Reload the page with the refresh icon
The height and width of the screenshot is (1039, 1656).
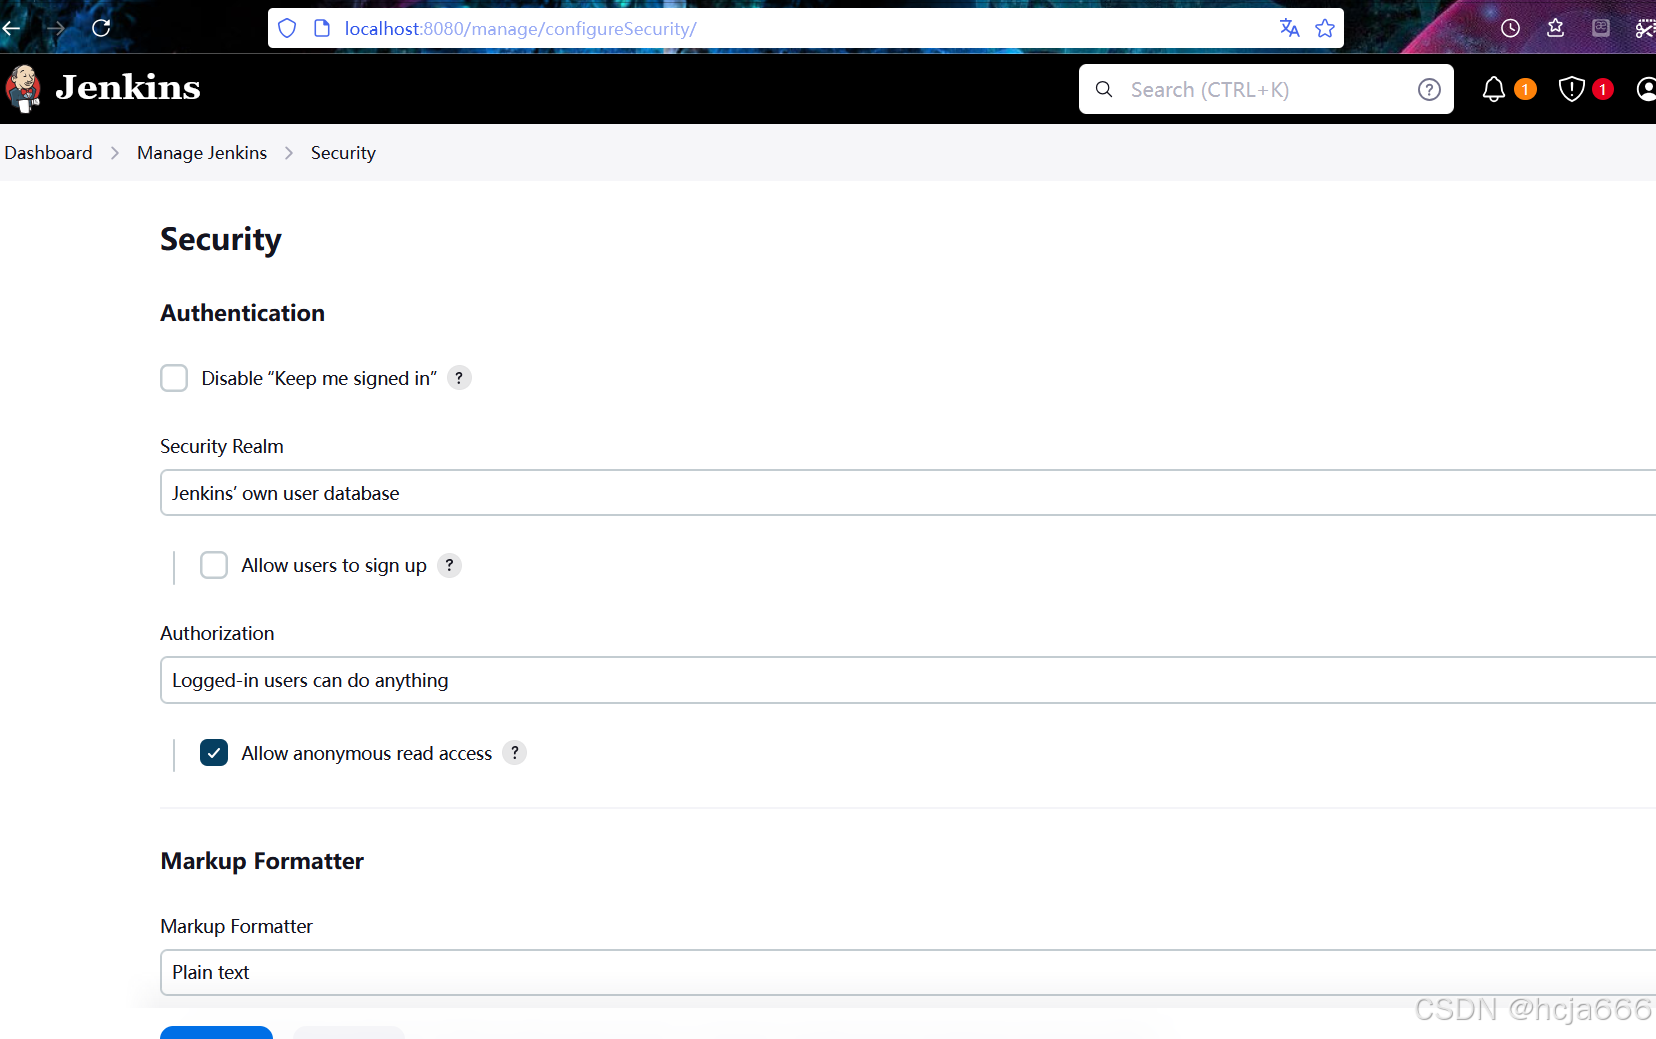coord(101,28)
